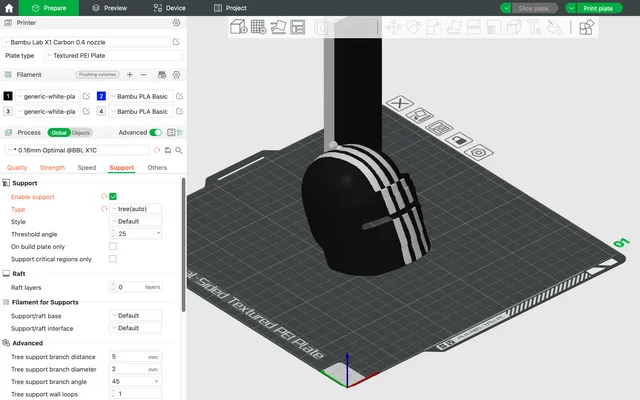Toggle the Advanced mode switch
The image size is (640, 400).
point(156,132)
